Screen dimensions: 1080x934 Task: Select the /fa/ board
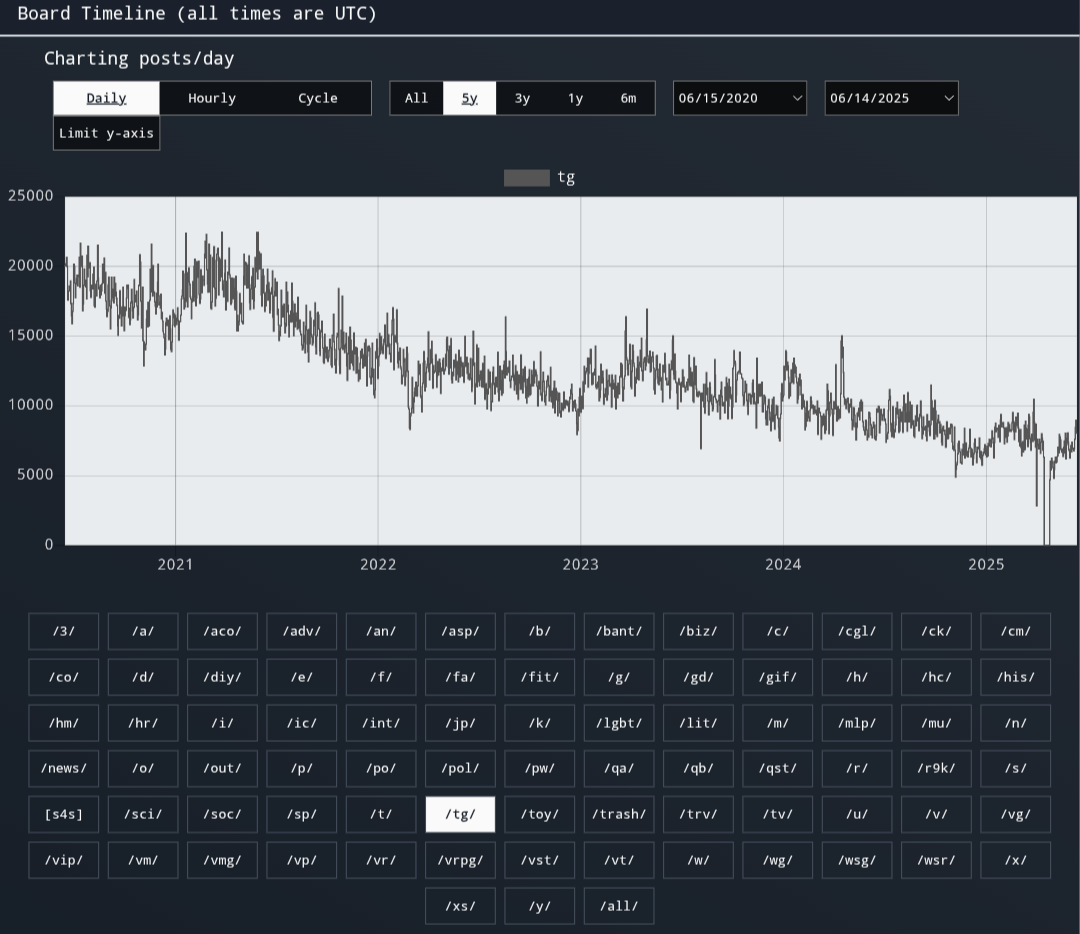460,677
